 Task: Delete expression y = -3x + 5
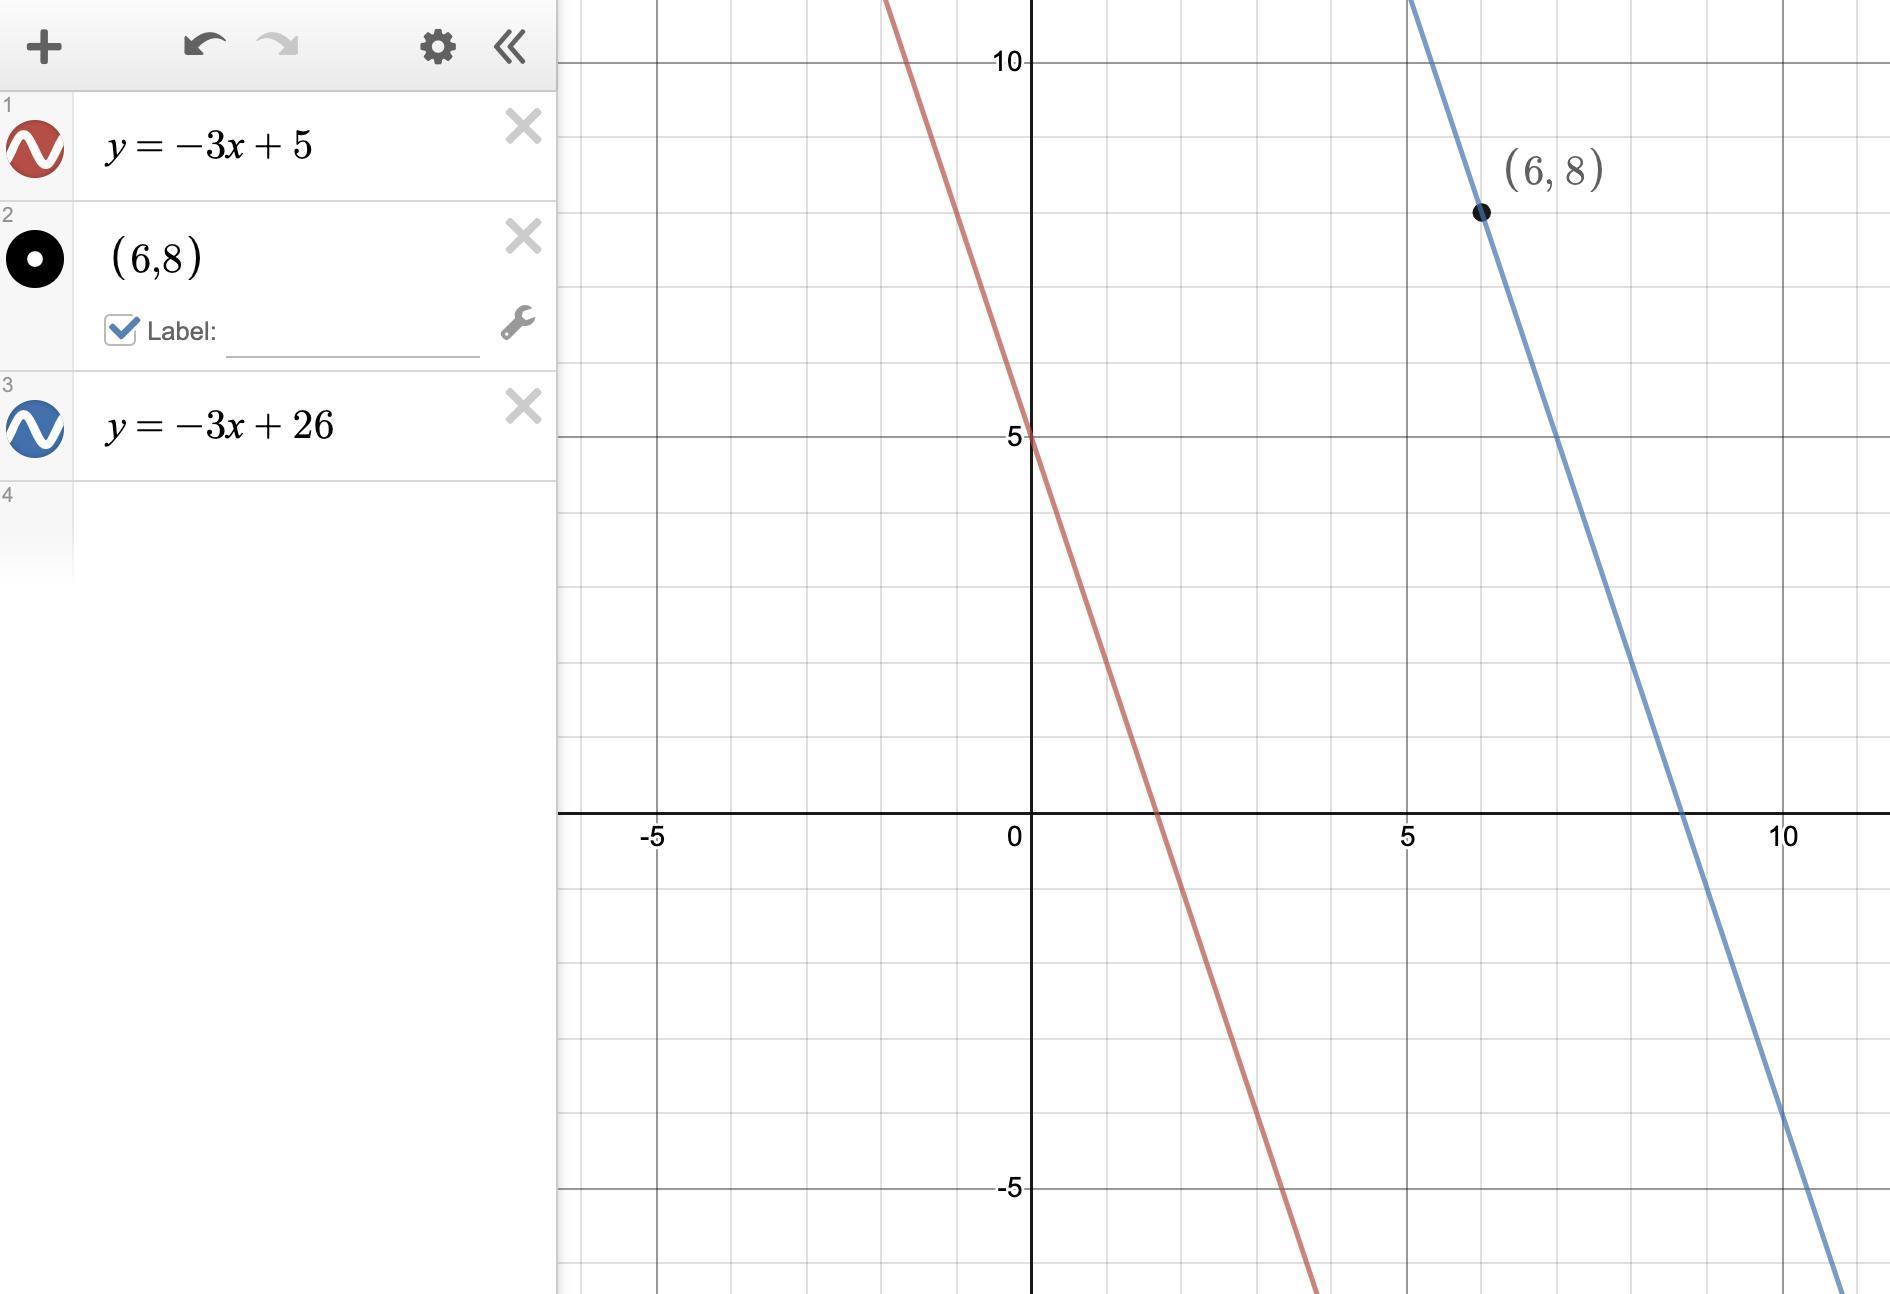pyautogui.click(x=523, y=127)
